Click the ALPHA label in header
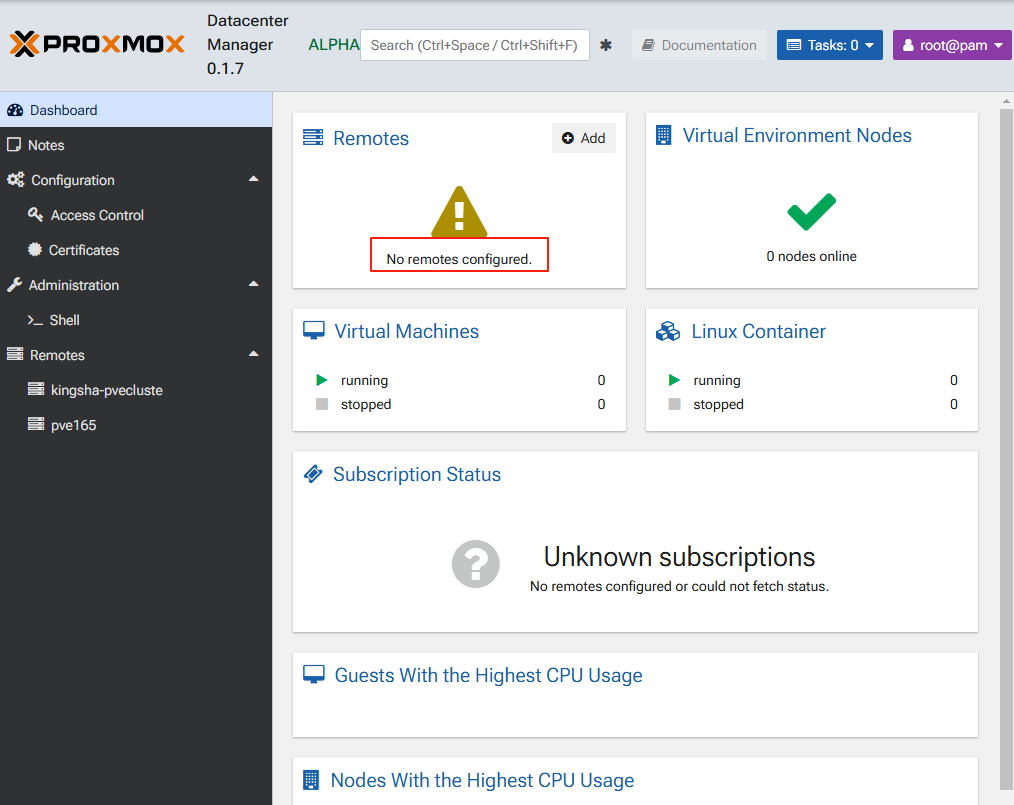This screenshot has height=805, width=1014. 334,45
